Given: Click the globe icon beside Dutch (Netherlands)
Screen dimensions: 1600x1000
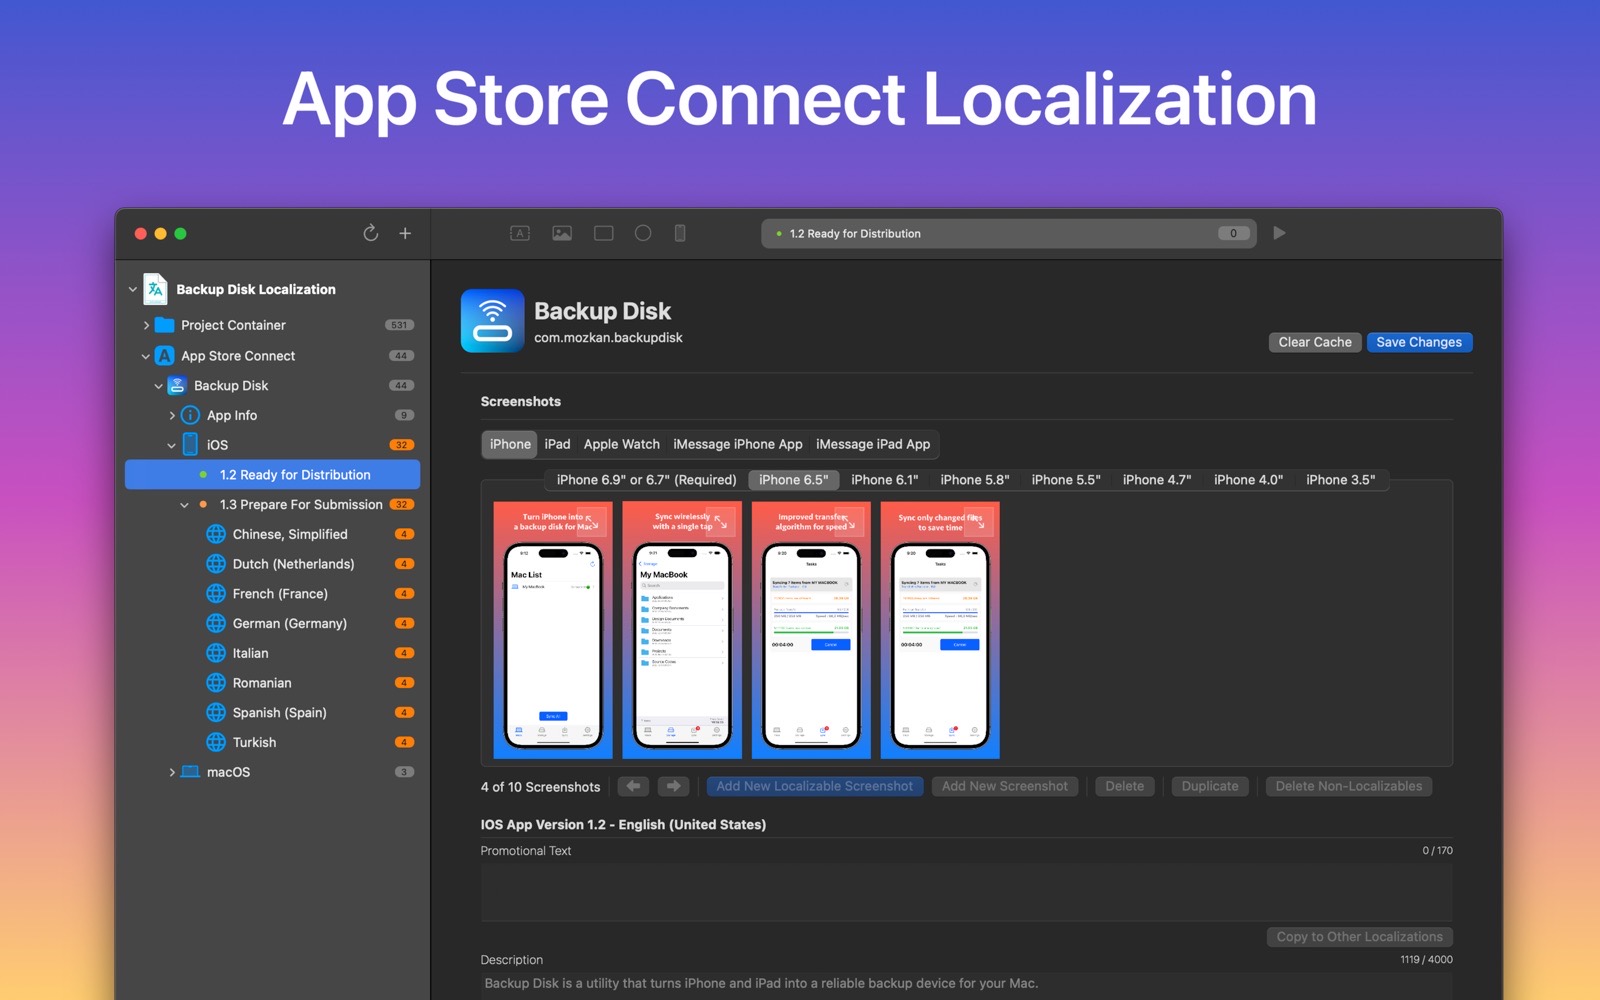Looking at the screenshot, I should [216, 564].
